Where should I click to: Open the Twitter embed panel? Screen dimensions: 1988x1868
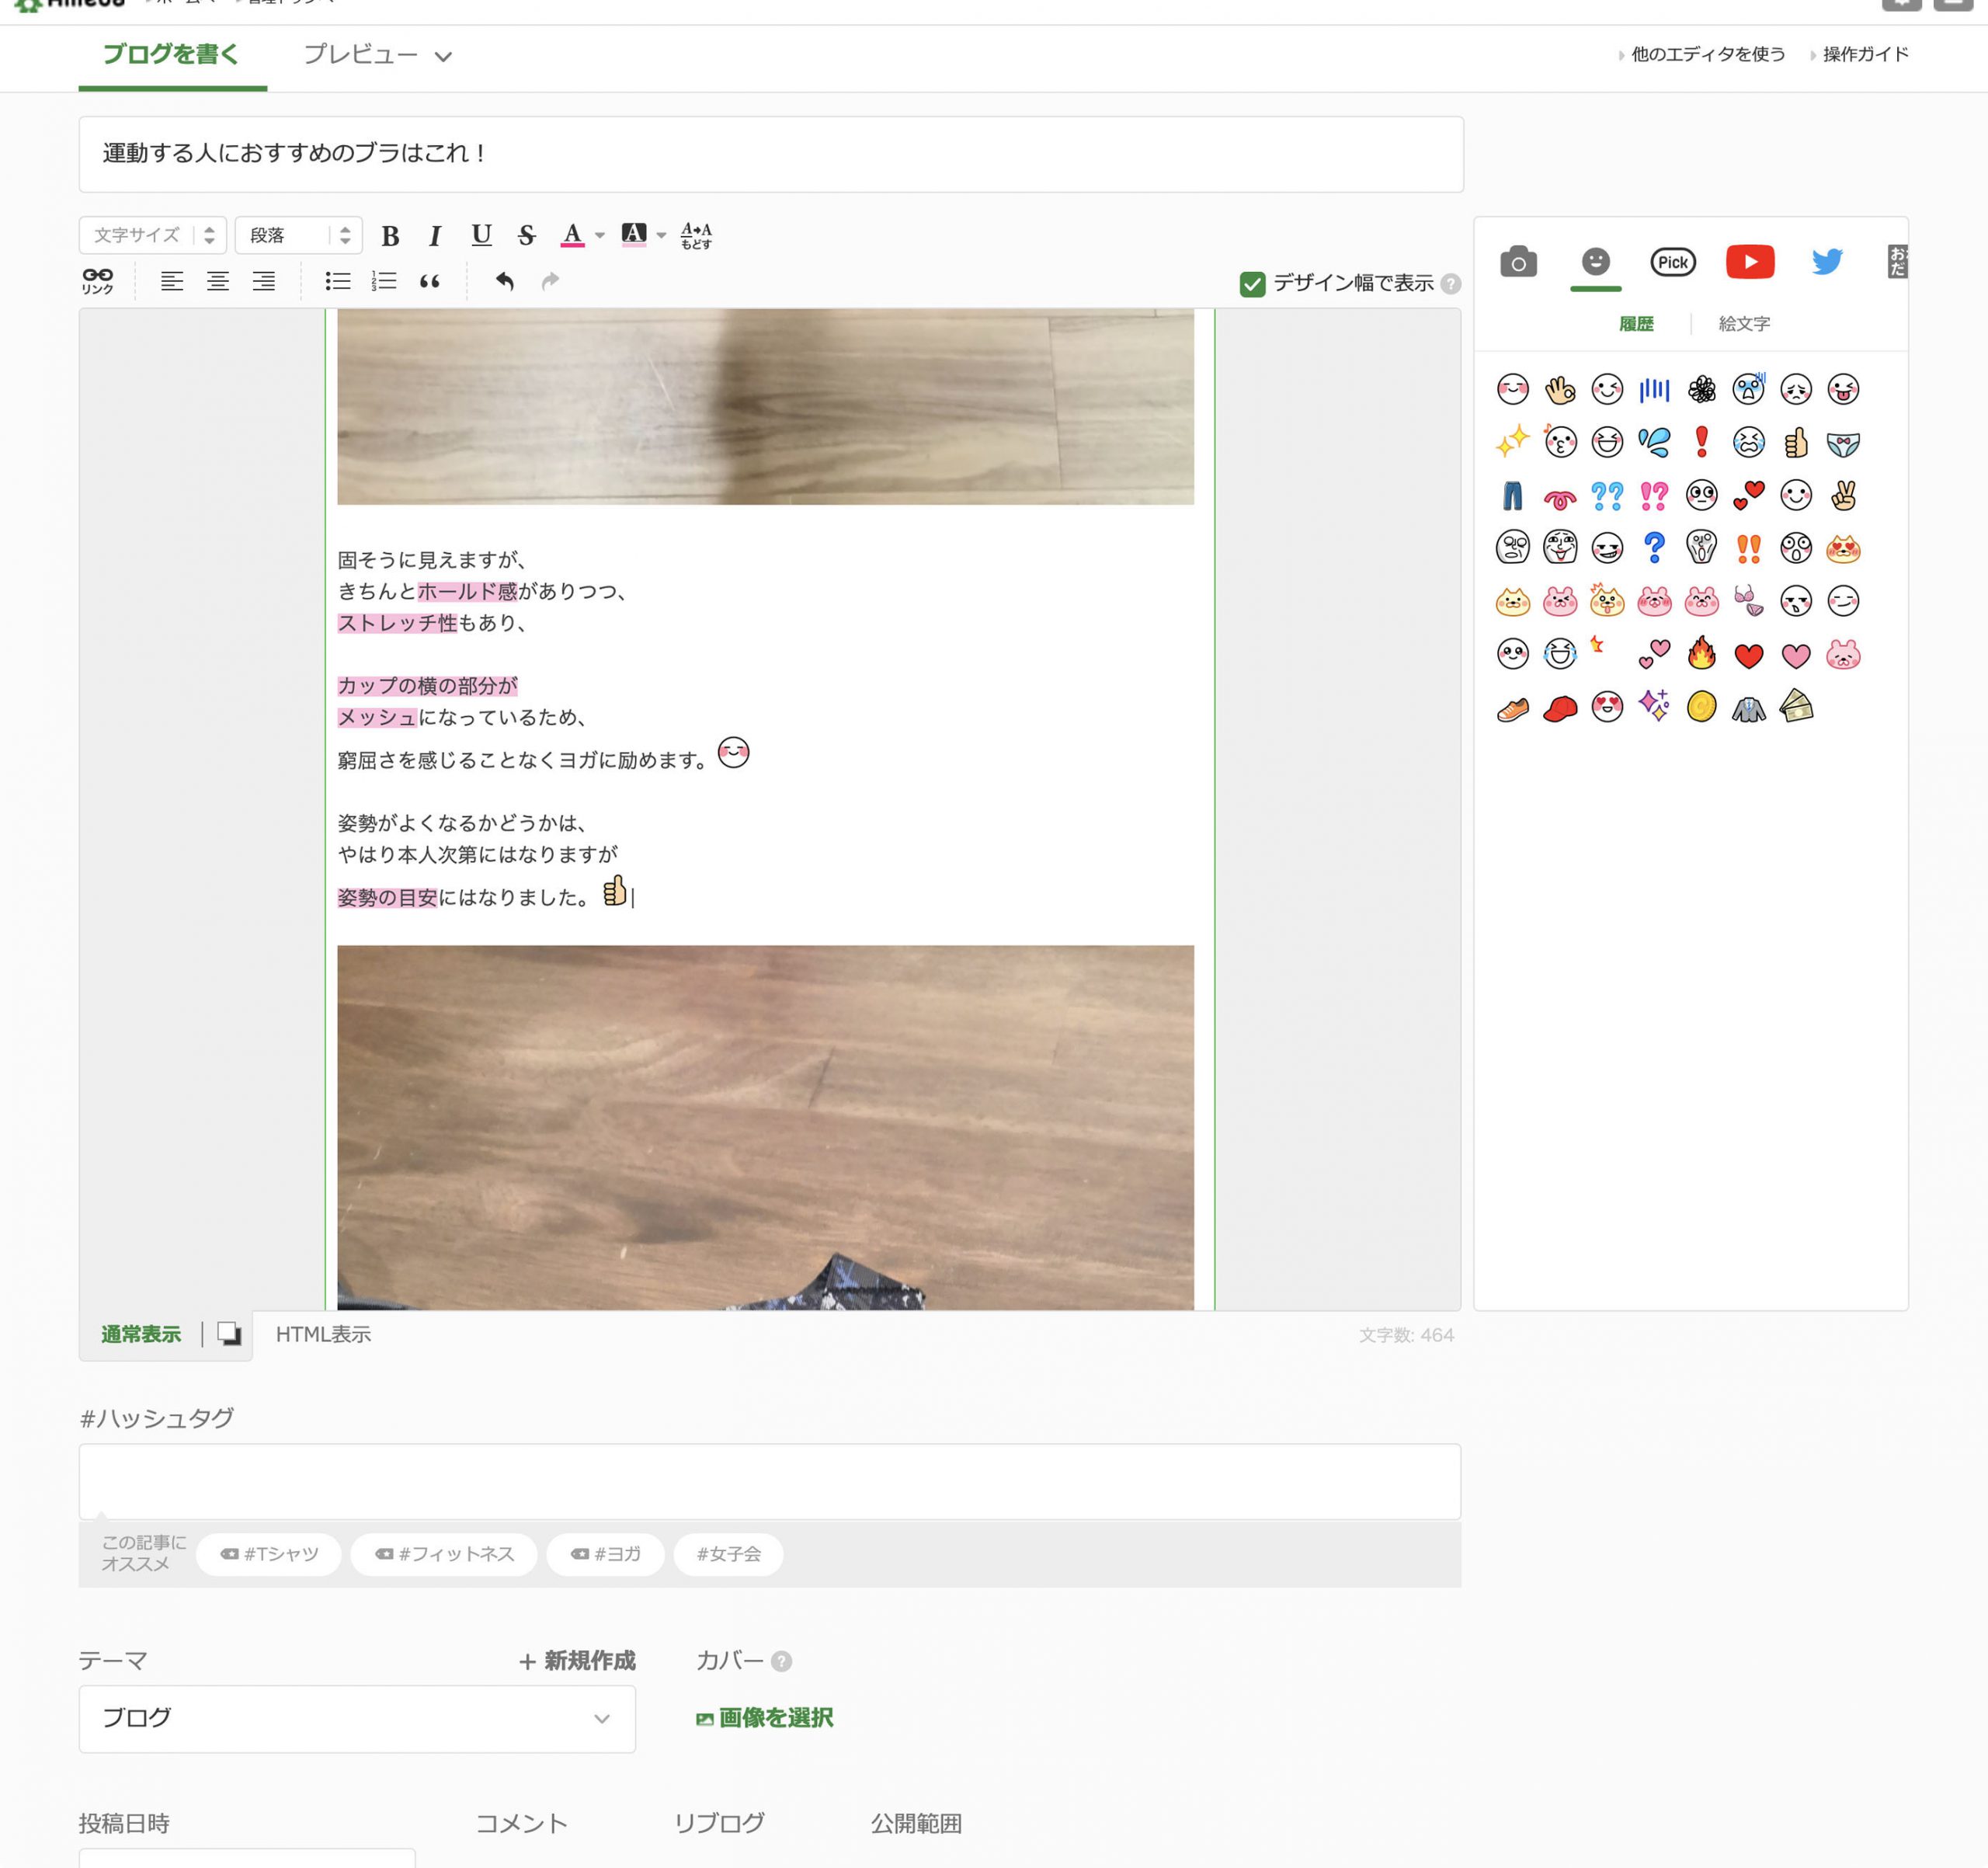[1827, 262]
